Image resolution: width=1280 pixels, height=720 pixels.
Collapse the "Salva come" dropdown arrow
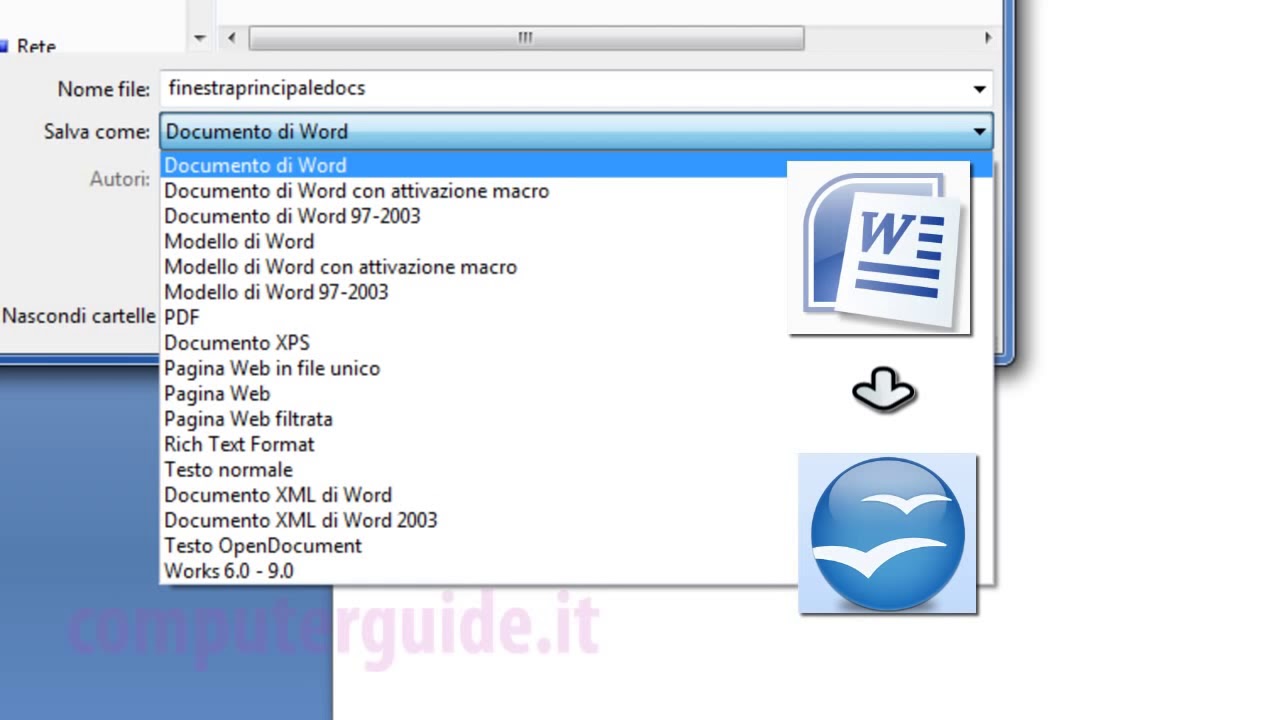[979, 131]
